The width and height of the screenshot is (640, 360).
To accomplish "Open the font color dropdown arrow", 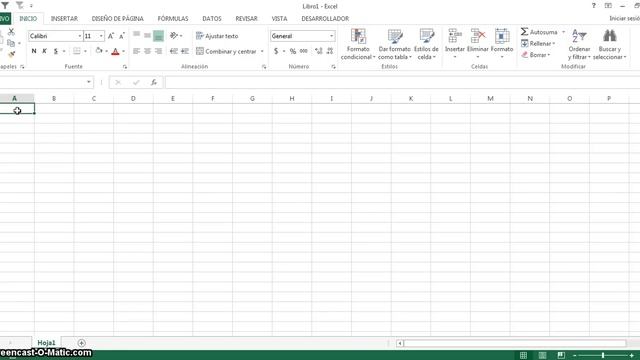I will coord(124,51).
